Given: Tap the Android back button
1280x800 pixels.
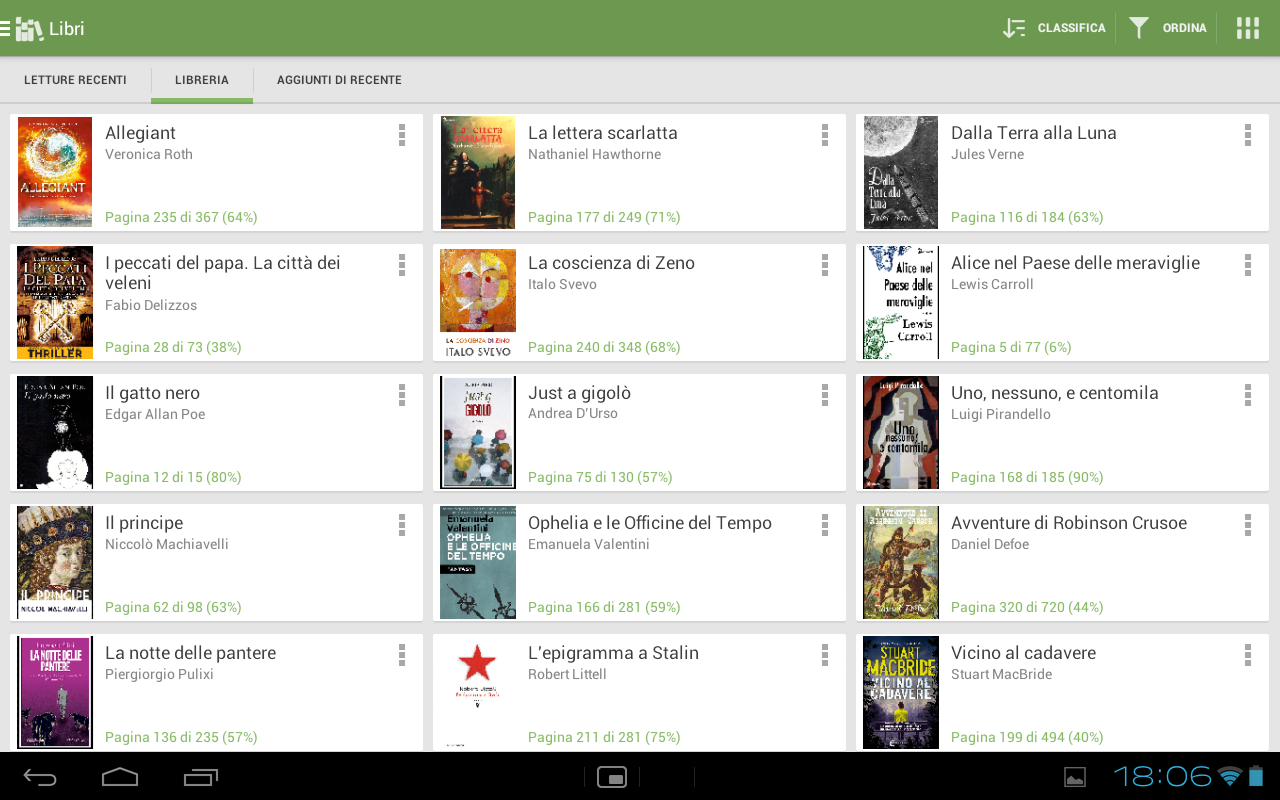Looking at the screenshot, I should click(40, 777).
